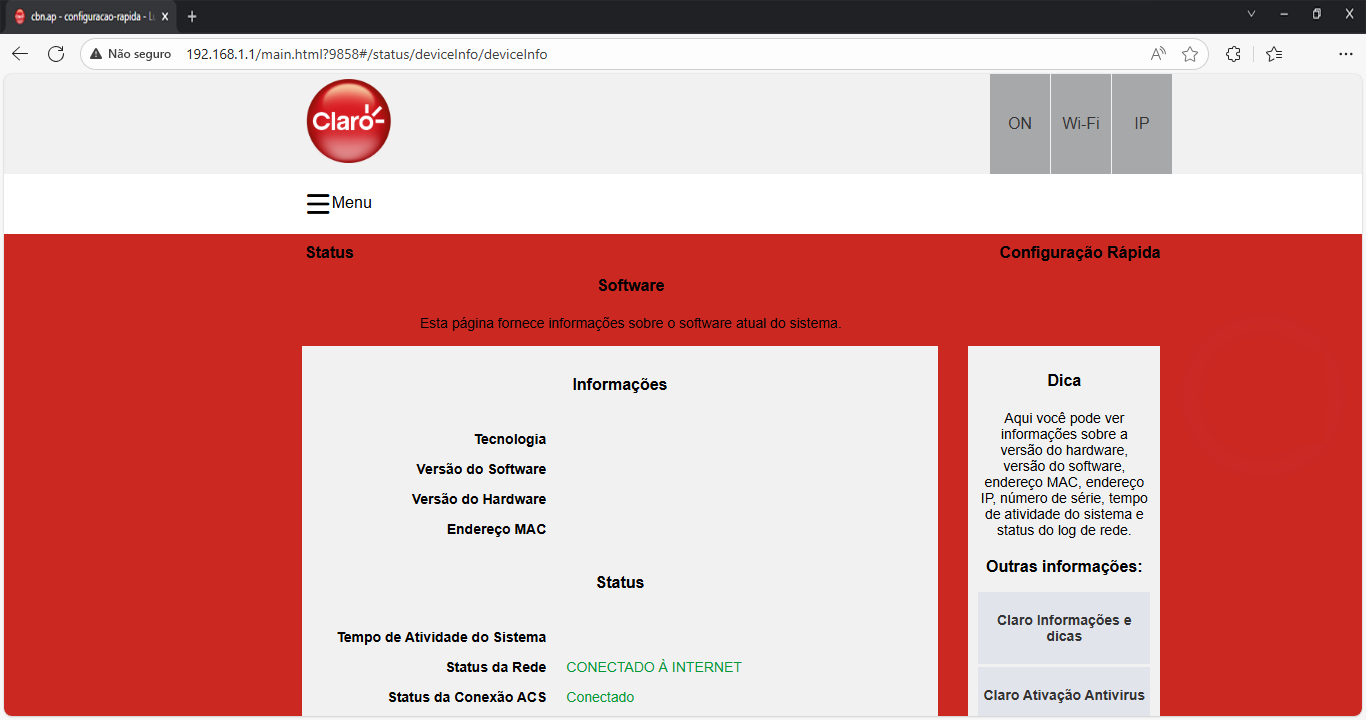Go back using the browser back arrow

[20, 54]
